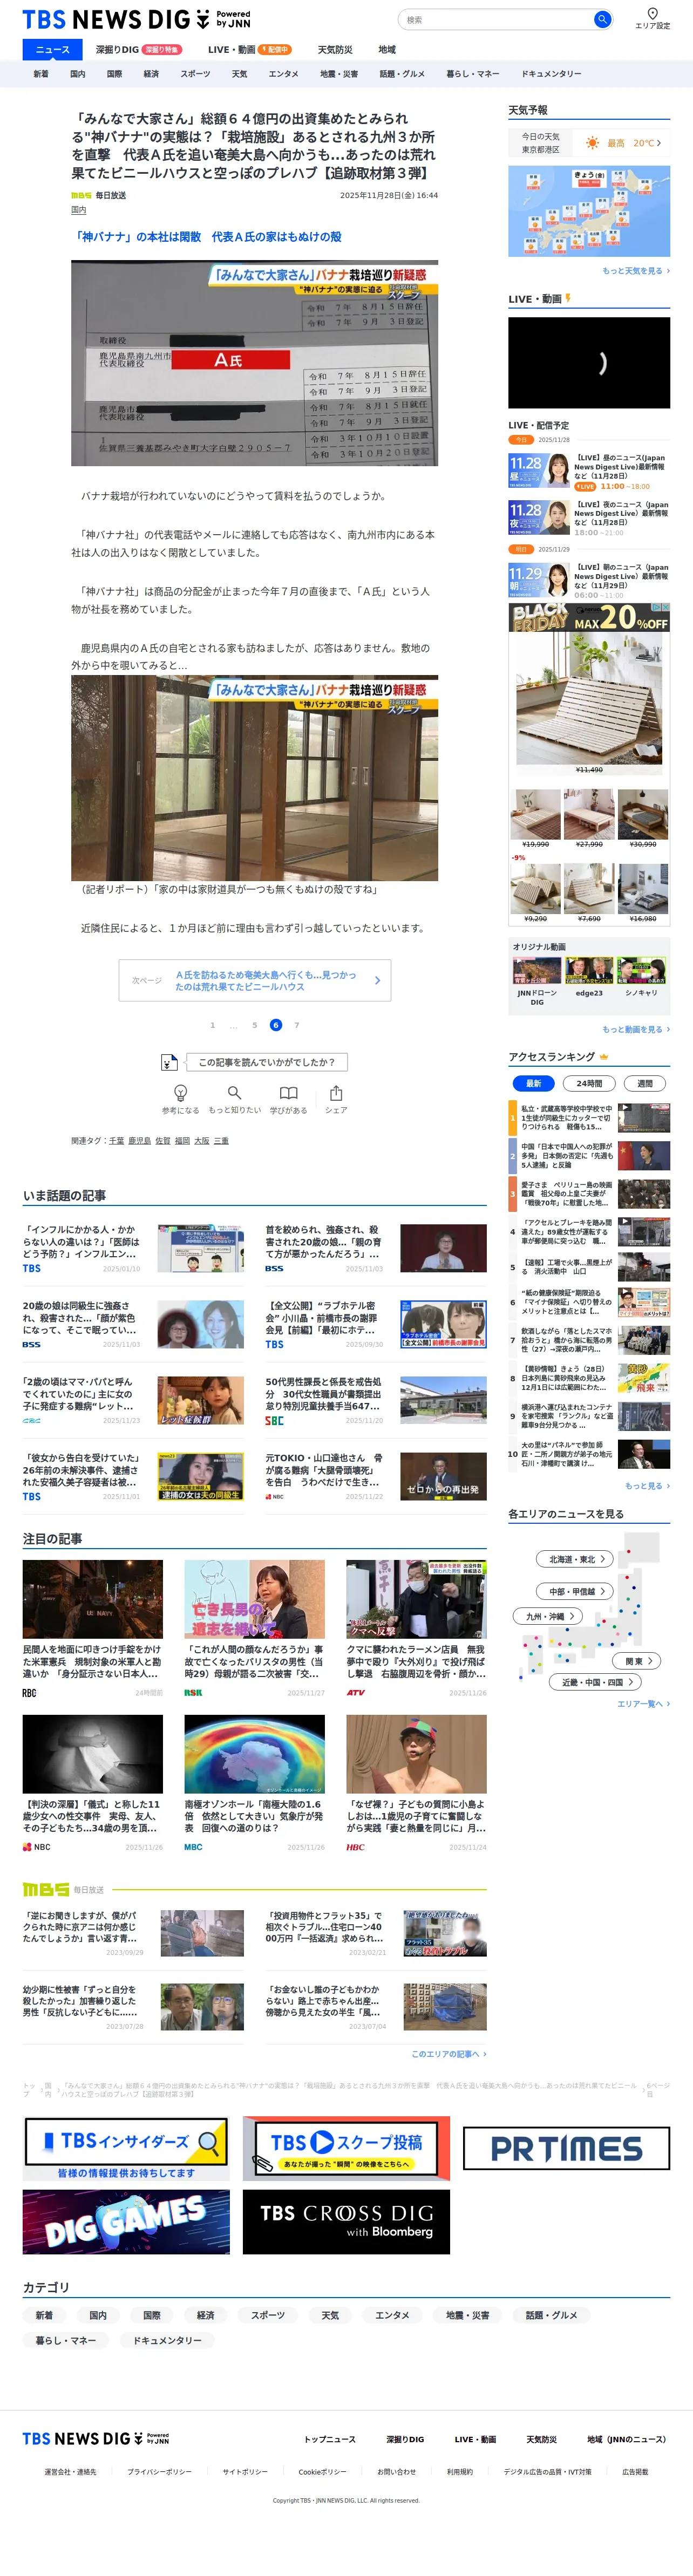Screen dimensions: 693x2576
Task: Click the current page 6 indicator
Action: pyautogui.click(x=276, y=1025)
